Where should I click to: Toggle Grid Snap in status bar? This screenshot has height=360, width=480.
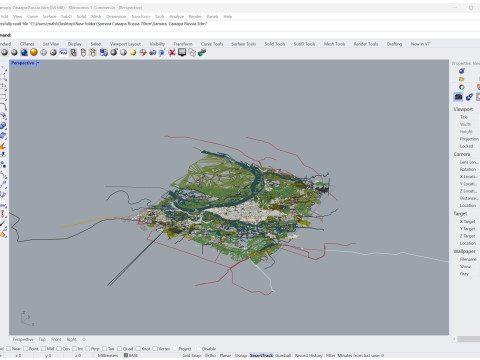(192, 355)
